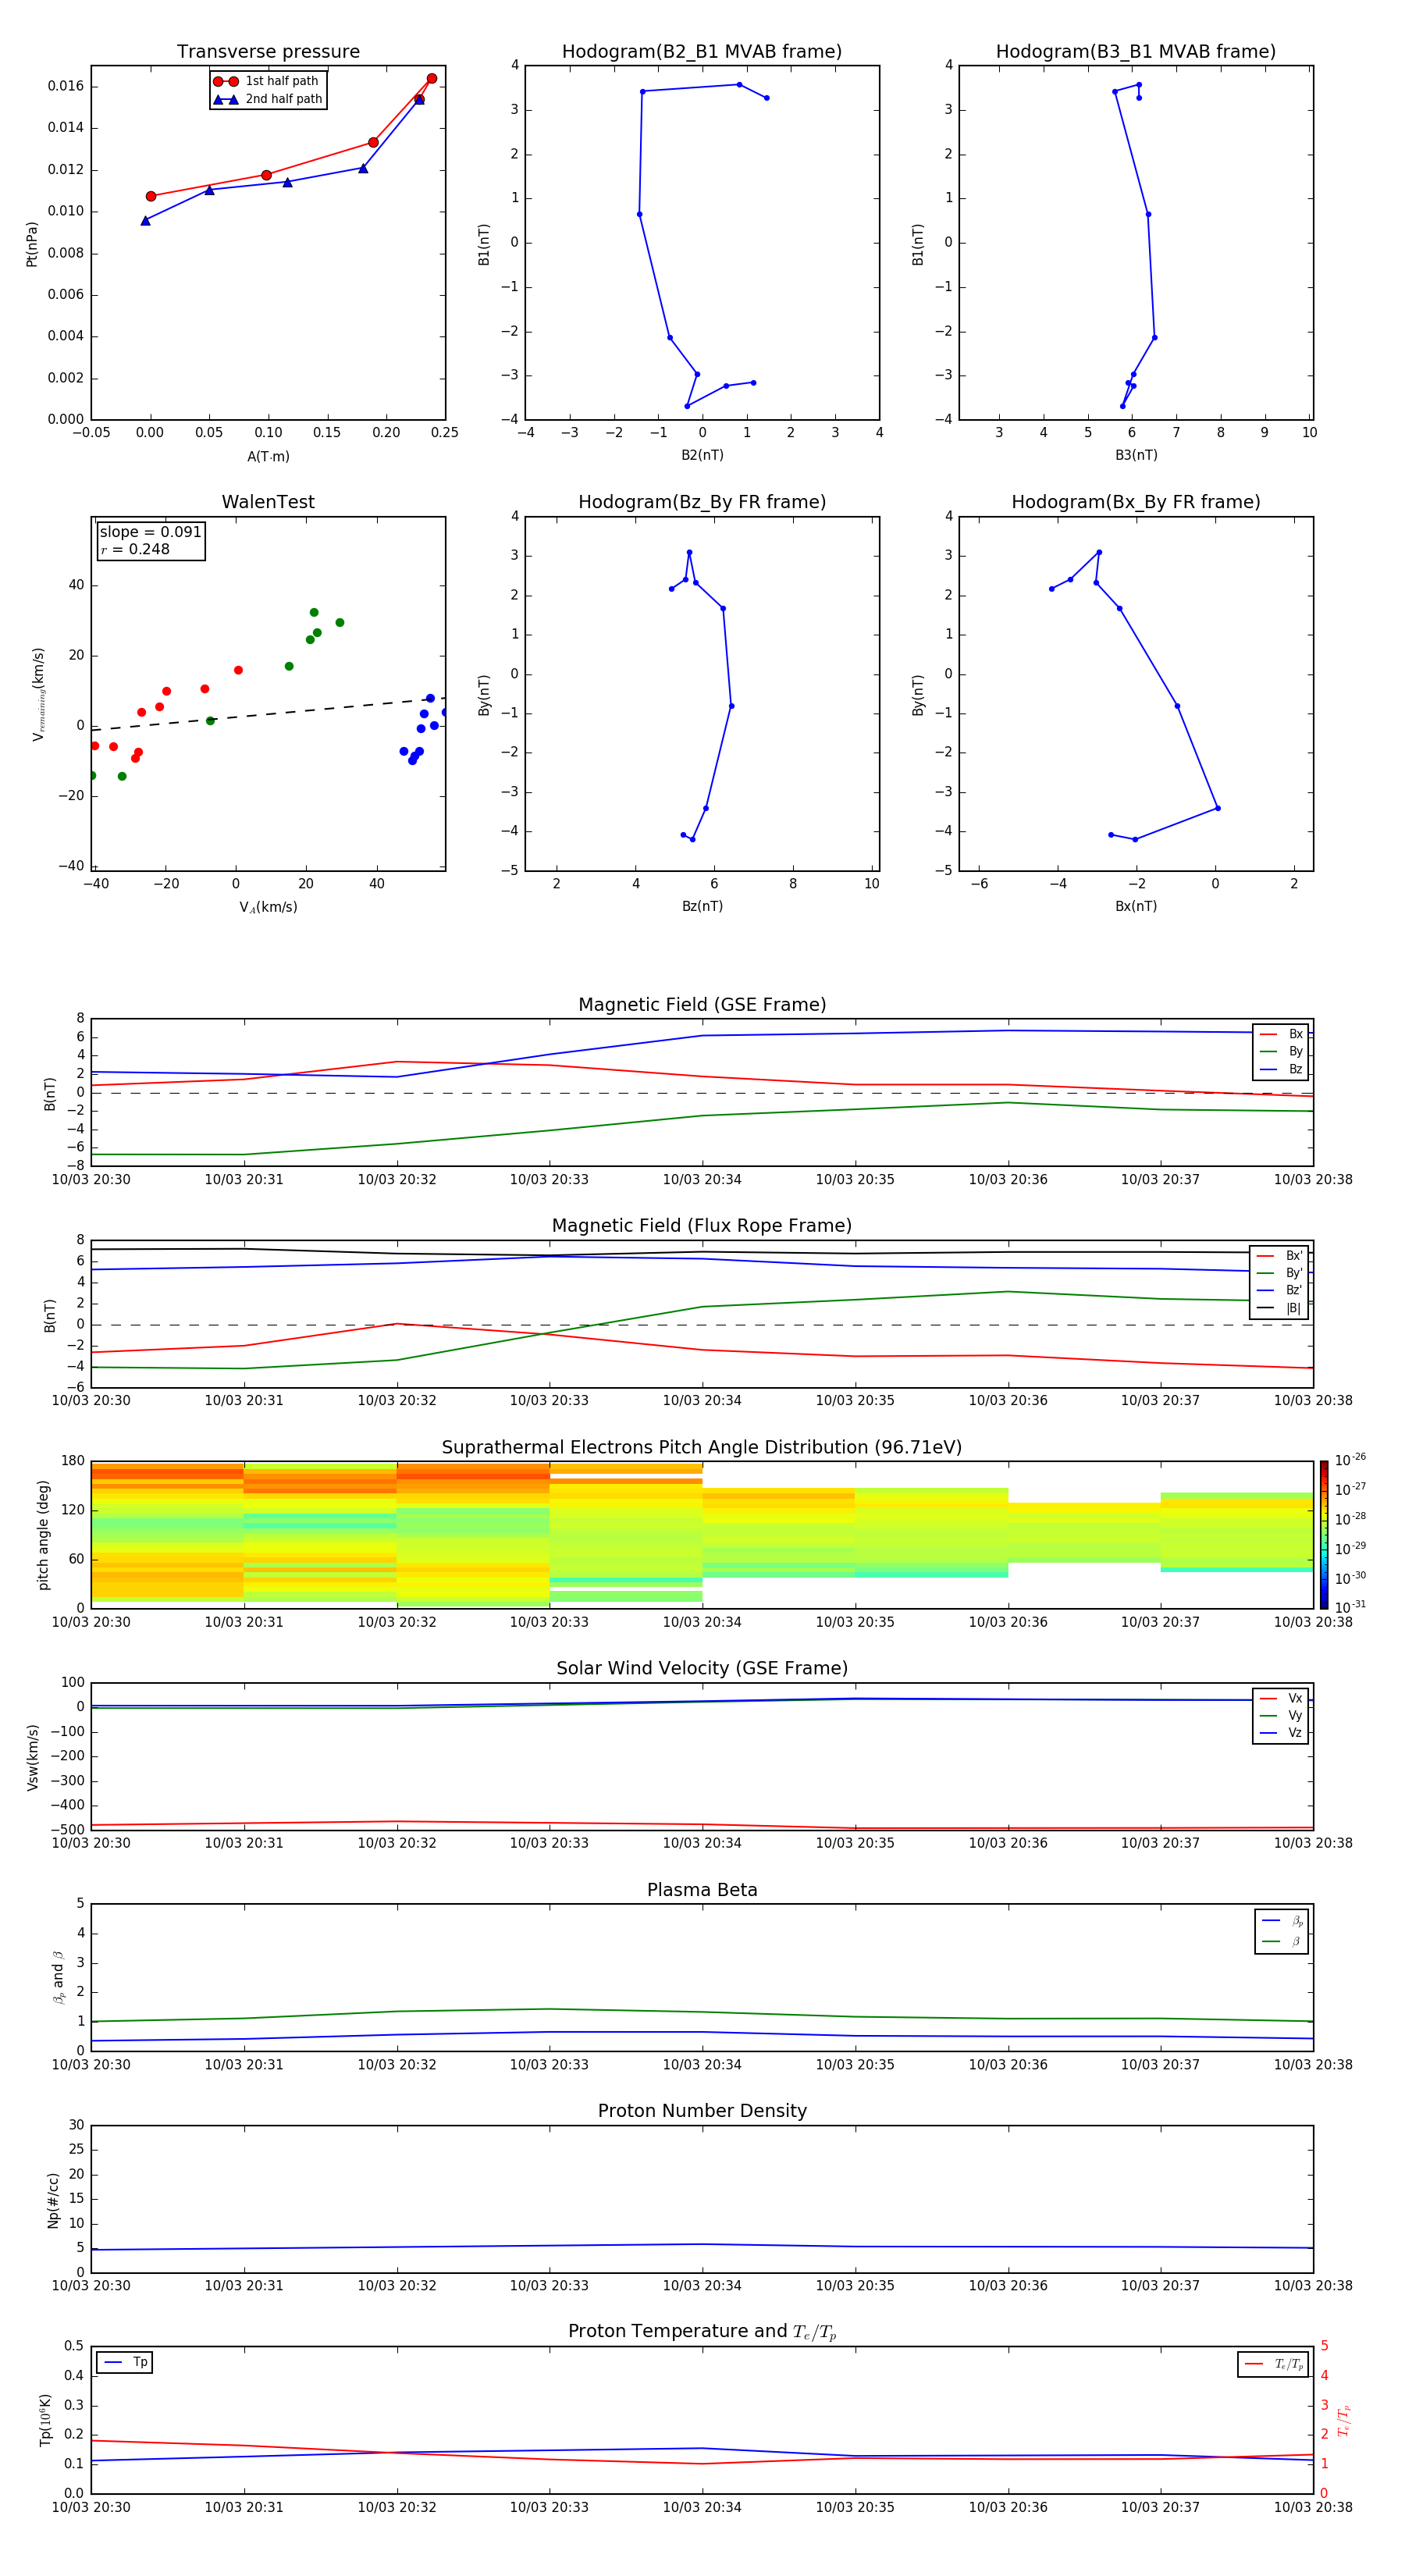The image size is (1405, 2576).
Task: Click the Hodogram(Bx_By FR frame) title
Action: (x=1136, y=502)
